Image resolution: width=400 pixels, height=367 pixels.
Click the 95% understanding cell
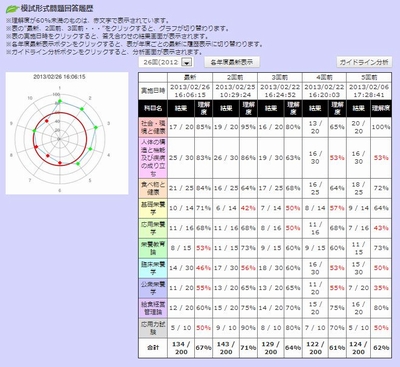tap(248, 127)
